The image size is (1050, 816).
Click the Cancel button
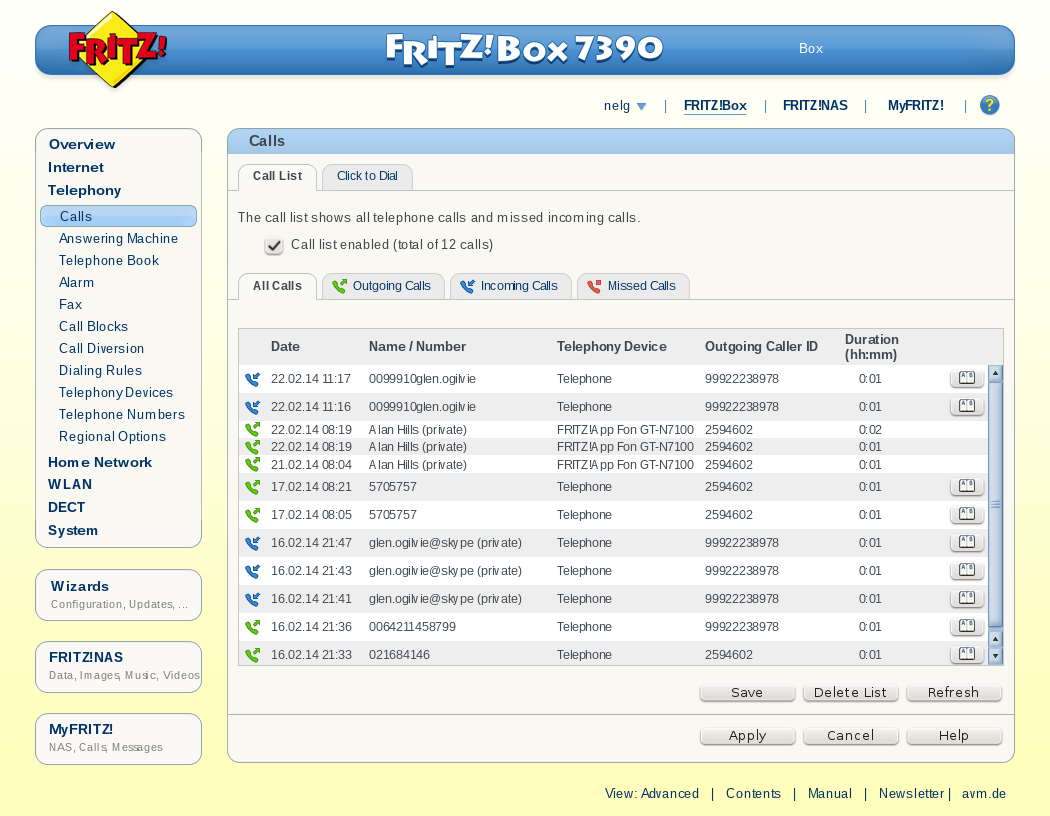(850, 736)
